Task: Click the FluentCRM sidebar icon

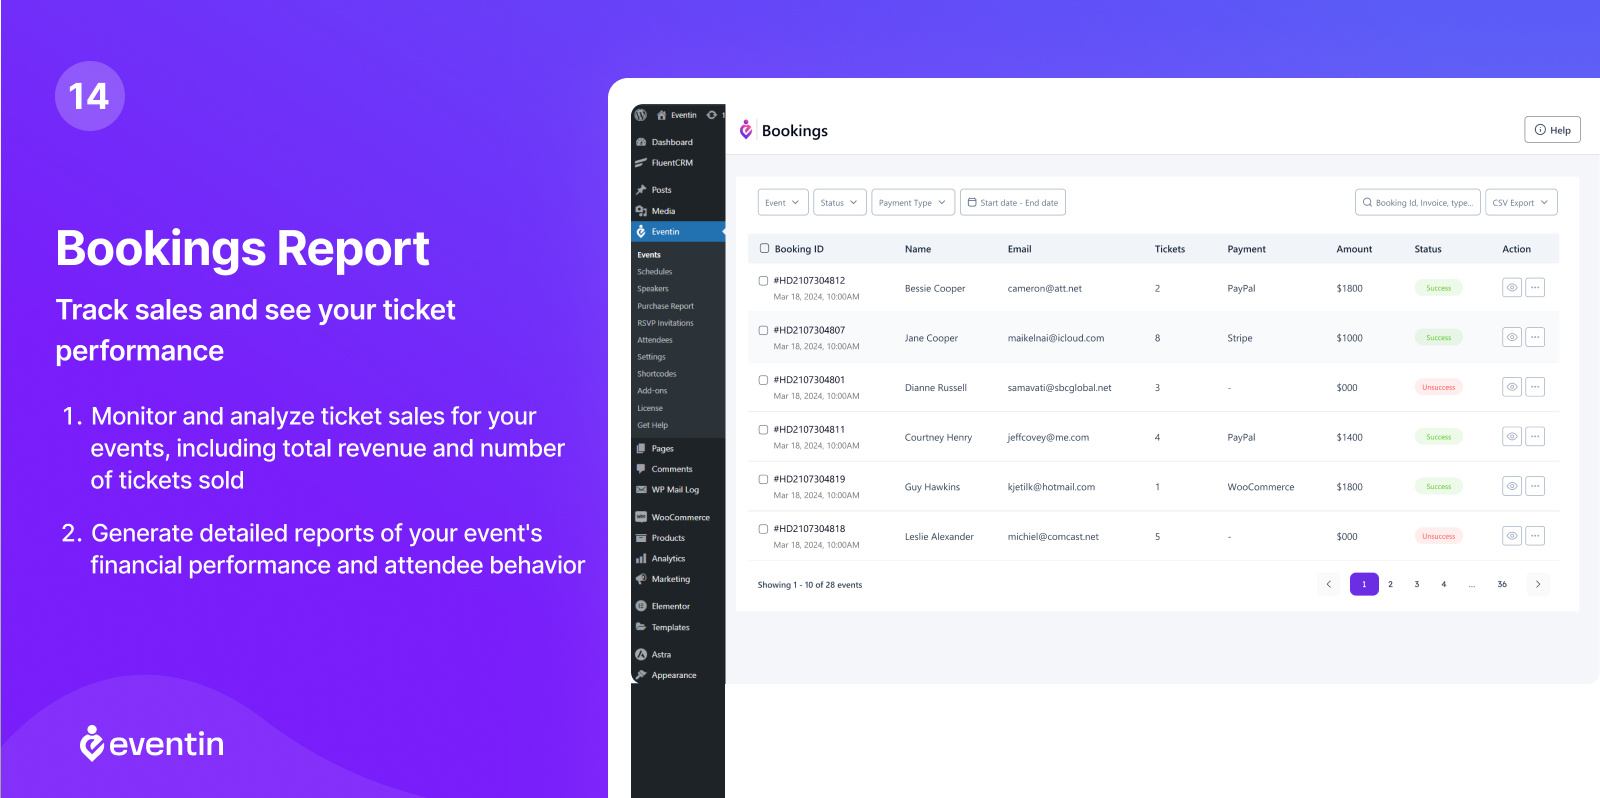Action: pyautogui.click(x=641, y=162)
